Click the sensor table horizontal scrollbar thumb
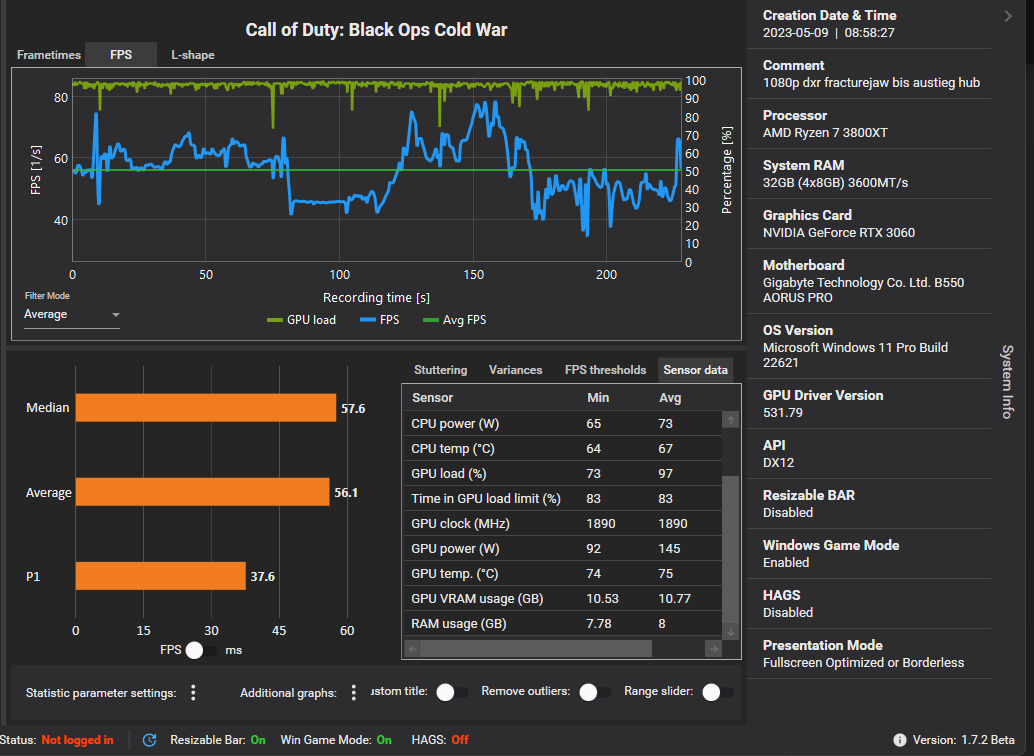The width and height of the screenshot is (1034, 756). [x=537, y=648]
